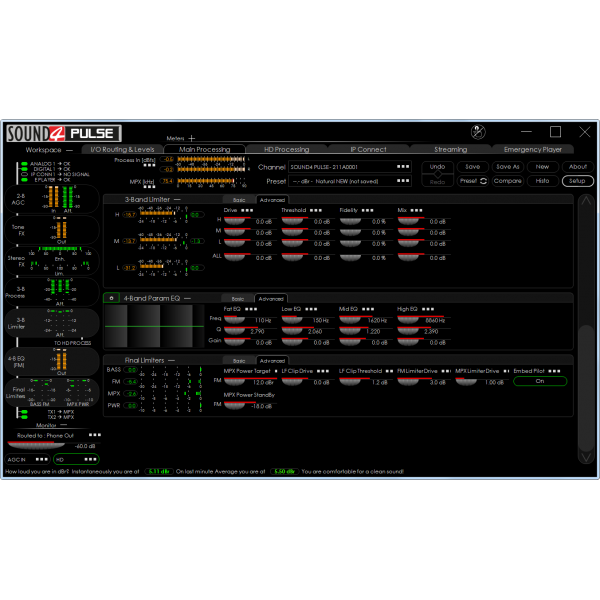Click the Compare button
Image resolution: width=600 pixels, height=600 pixels.
508,181
